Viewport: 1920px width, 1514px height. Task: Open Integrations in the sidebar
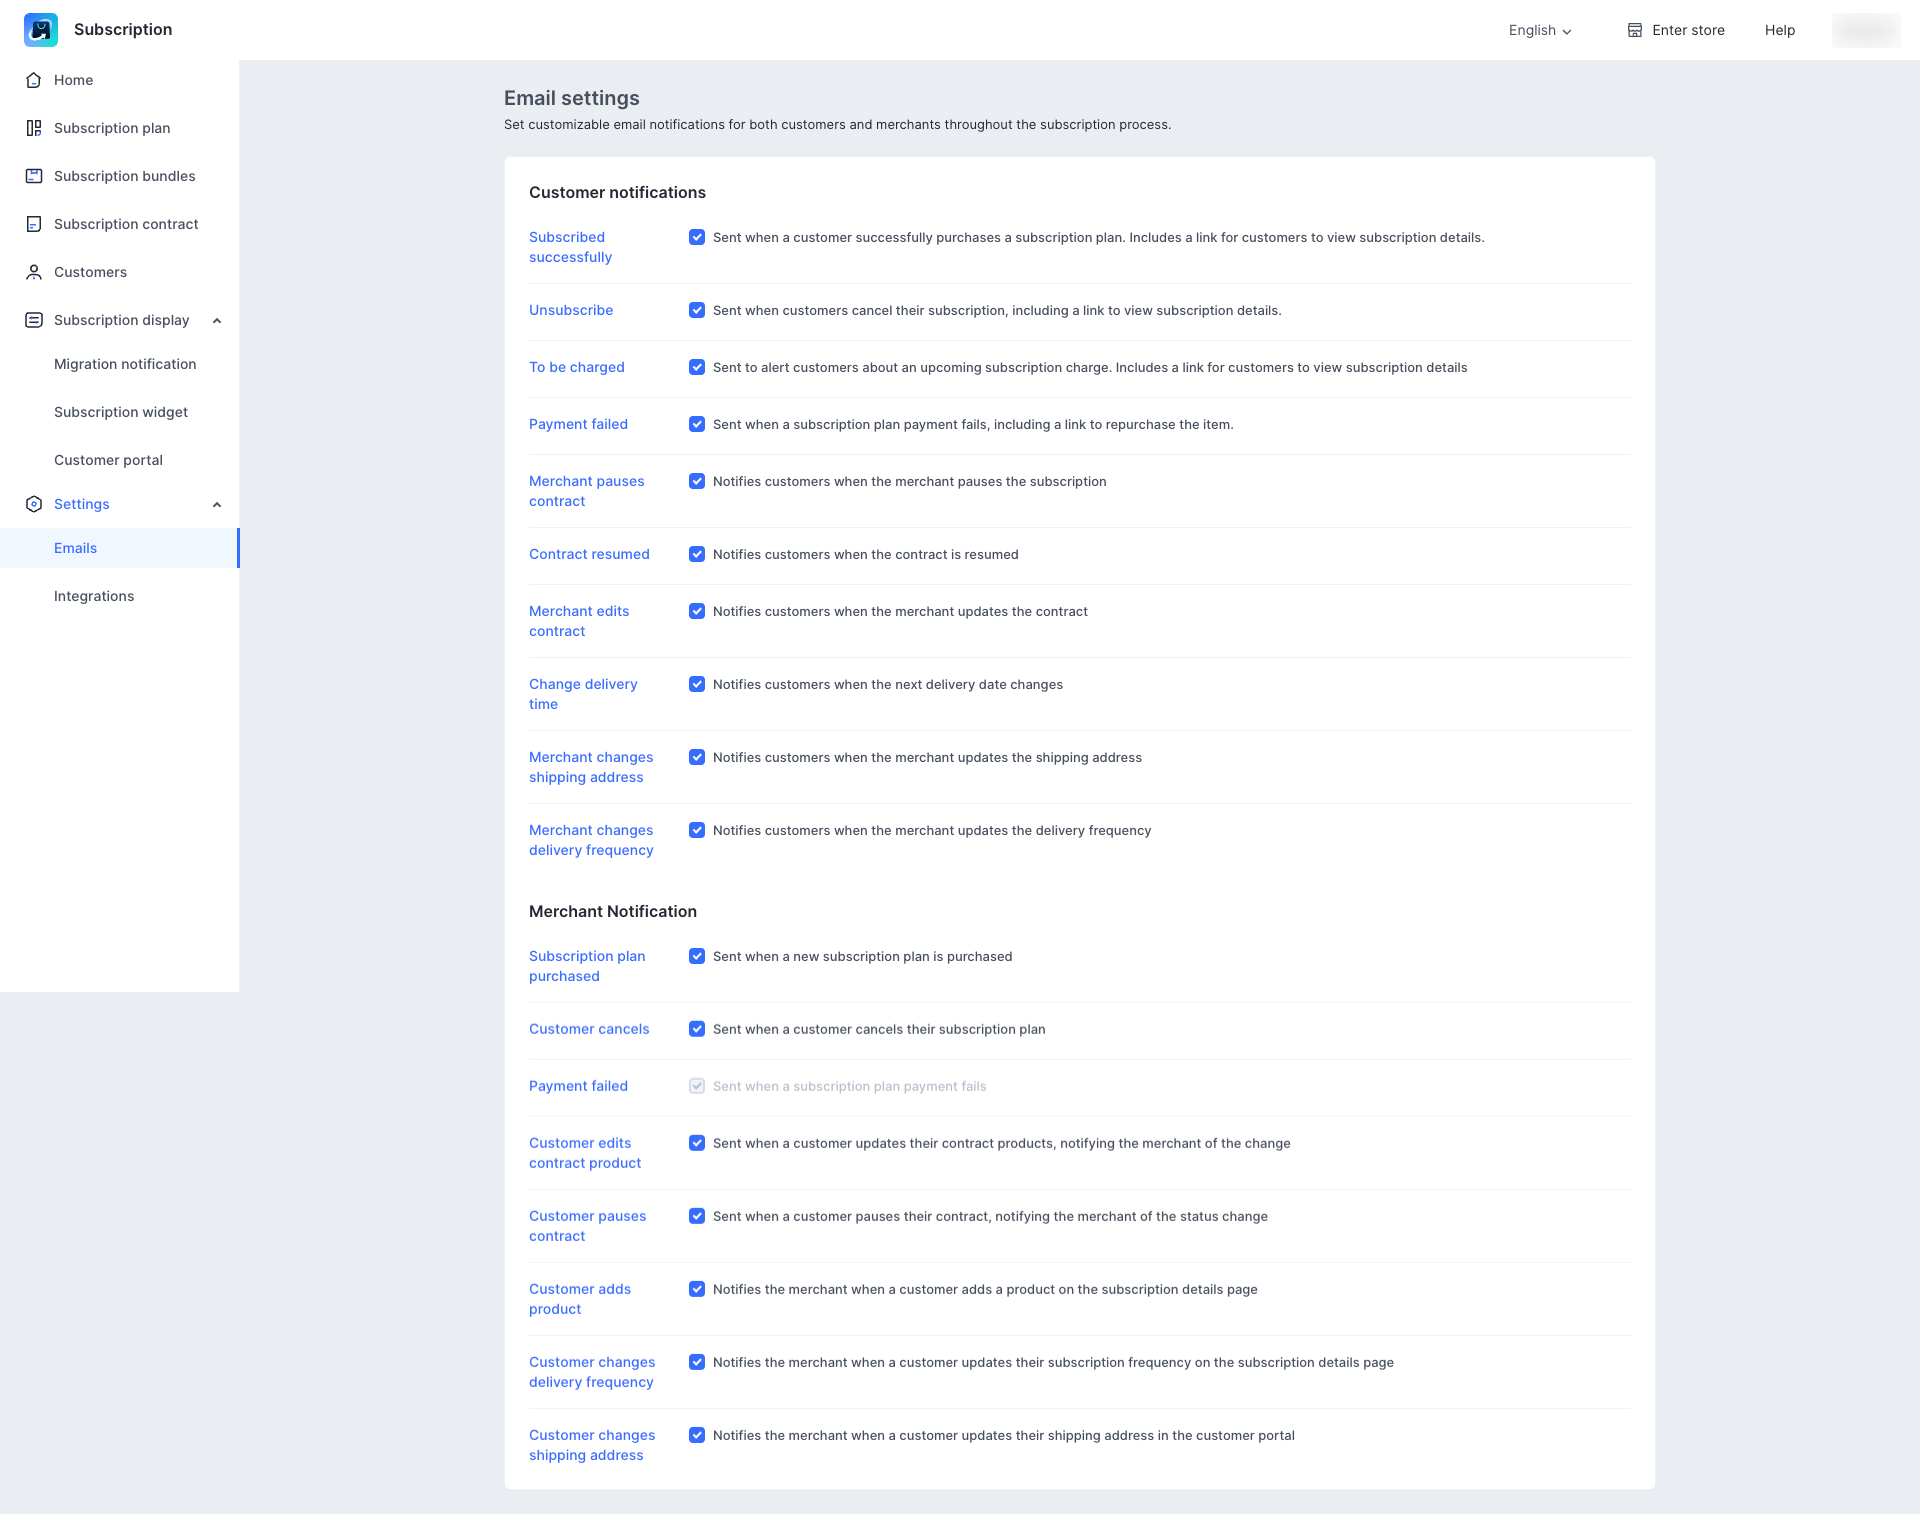pos(94,596)
